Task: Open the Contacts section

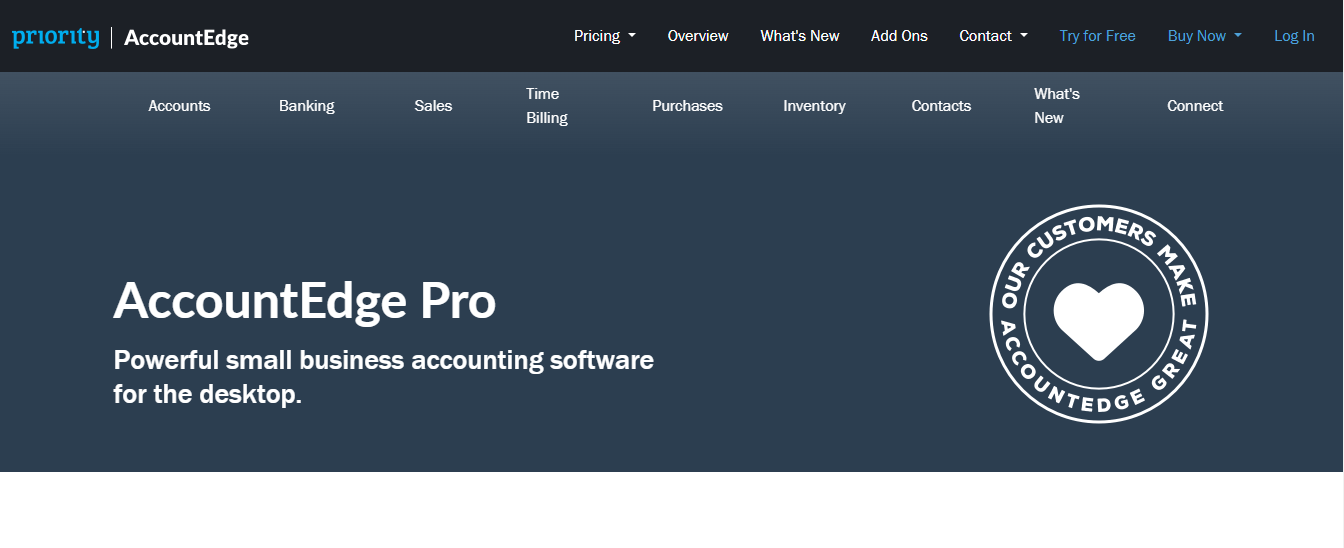Action: pos(941,106)
